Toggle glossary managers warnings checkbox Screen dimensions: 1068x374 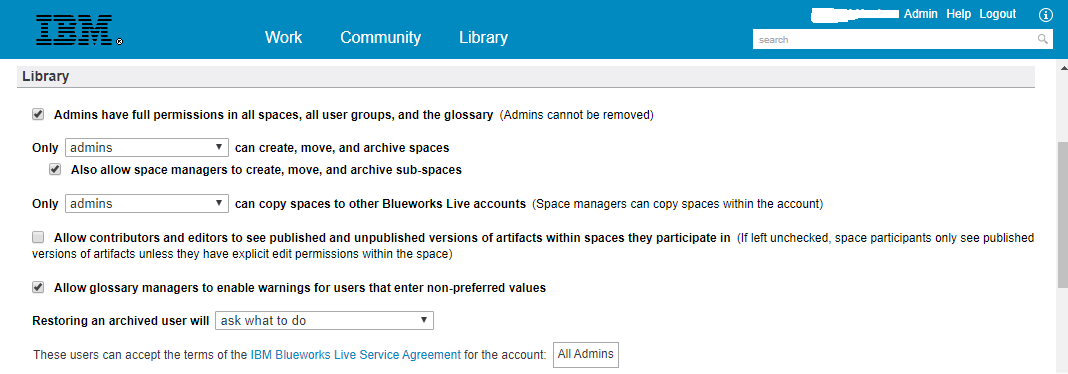38,287
